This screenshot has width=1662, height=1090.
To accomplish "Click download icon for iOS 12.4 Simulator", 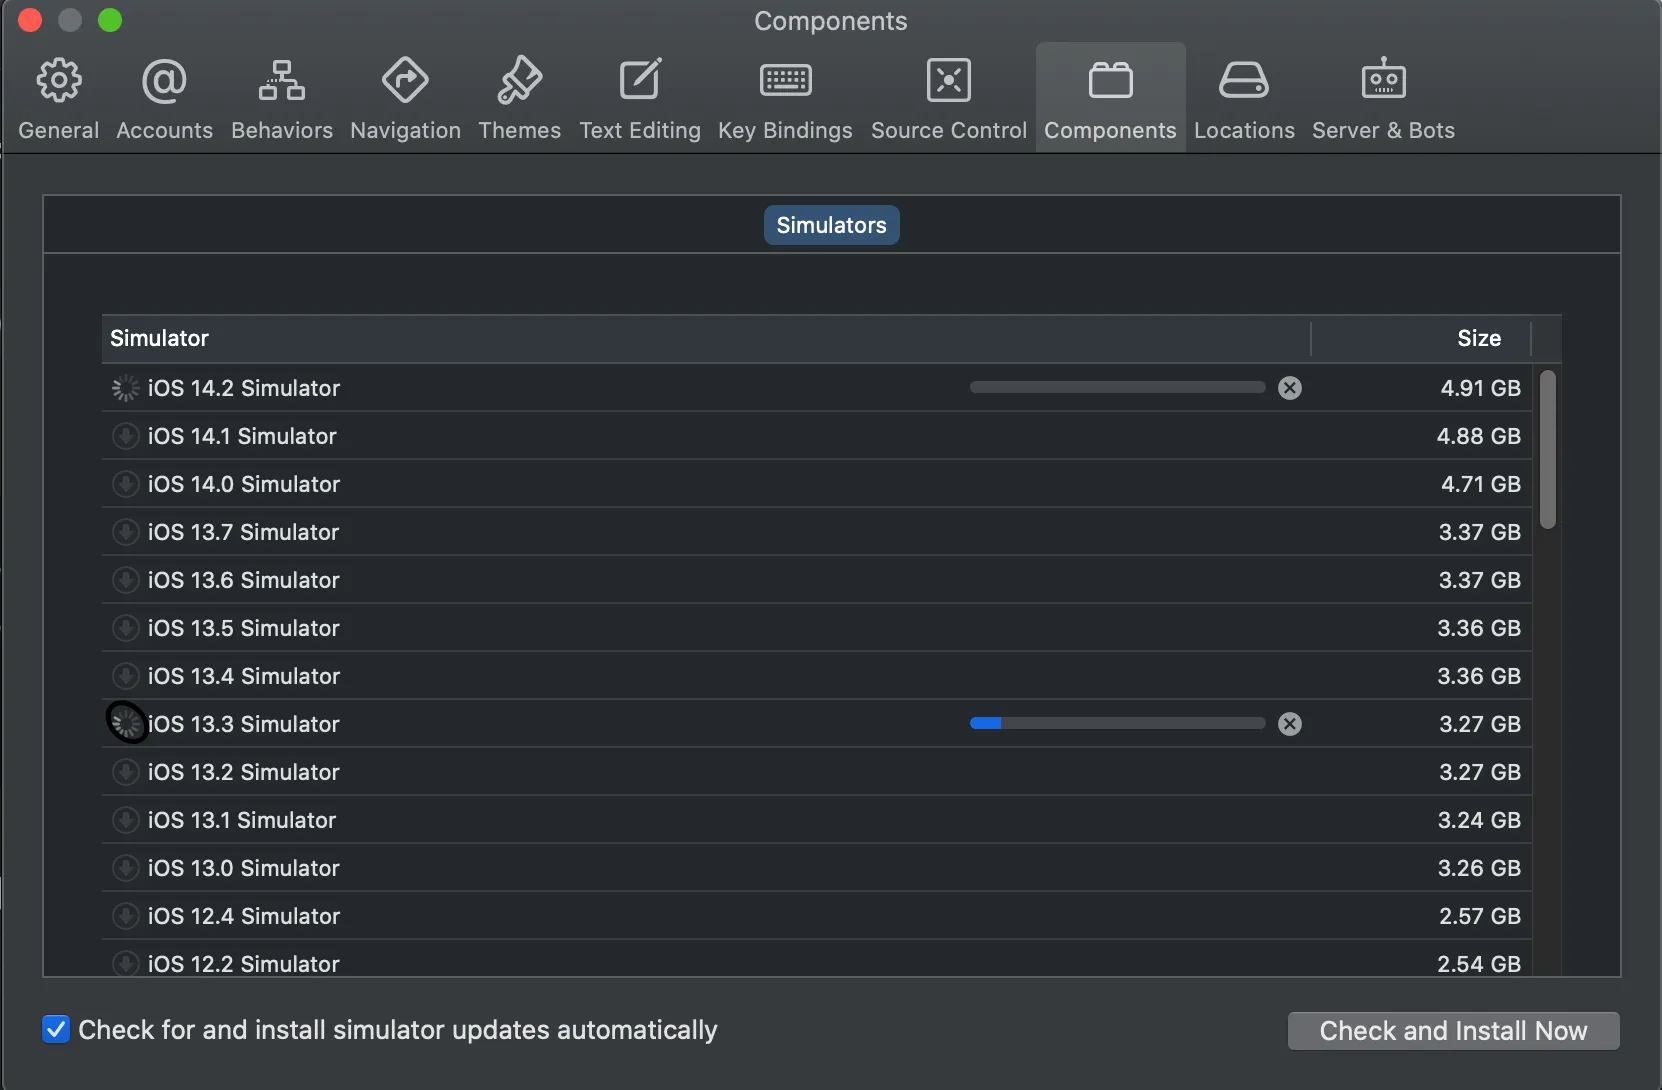I will [x=125, y=916].
